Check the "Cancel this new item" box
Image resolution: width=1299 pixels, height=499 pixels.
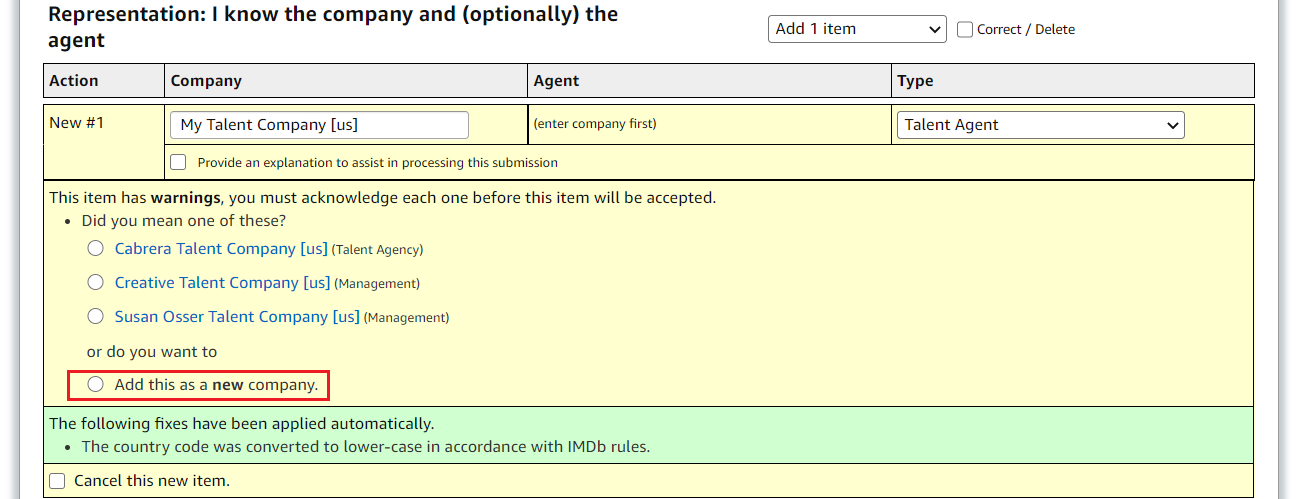(x=58, y=481)
